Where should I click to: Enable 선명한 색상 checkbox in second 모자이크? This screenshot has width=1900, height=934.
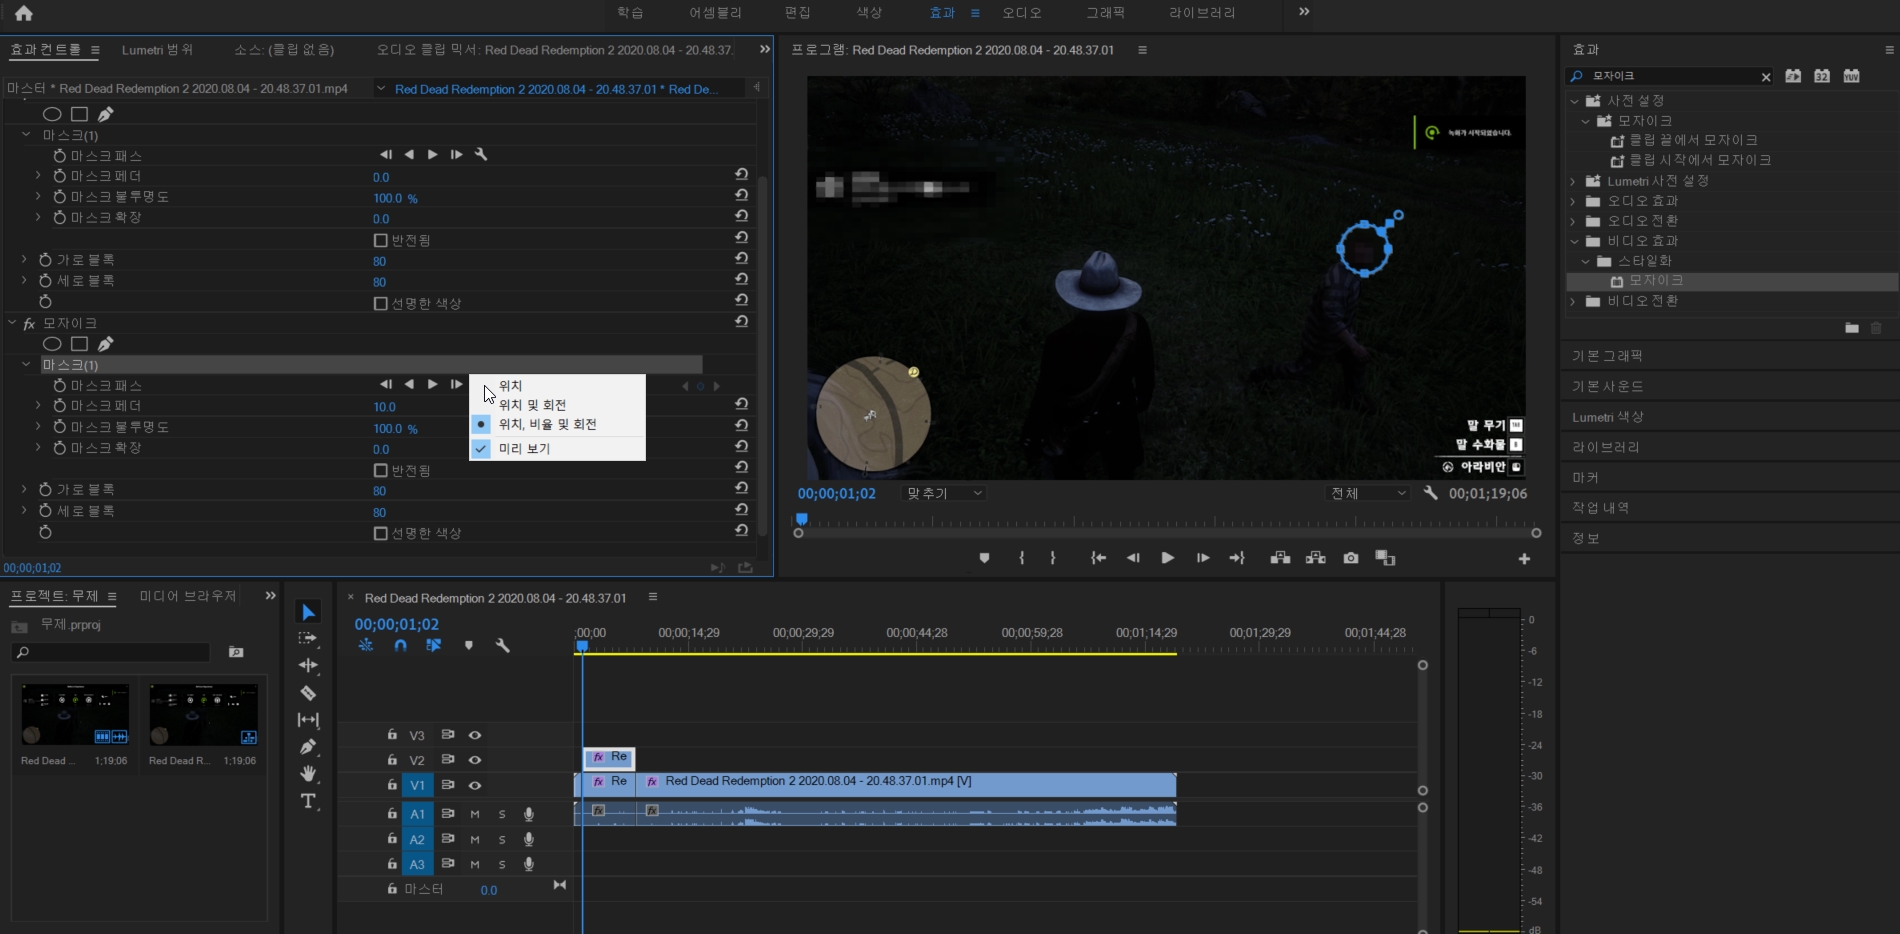click(x=380, y=533)
